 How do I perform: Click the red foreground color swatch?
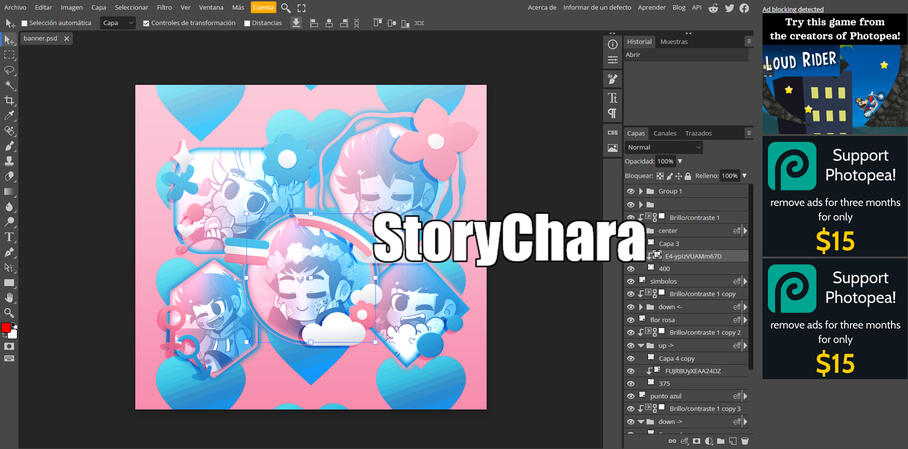coord(6,328)
